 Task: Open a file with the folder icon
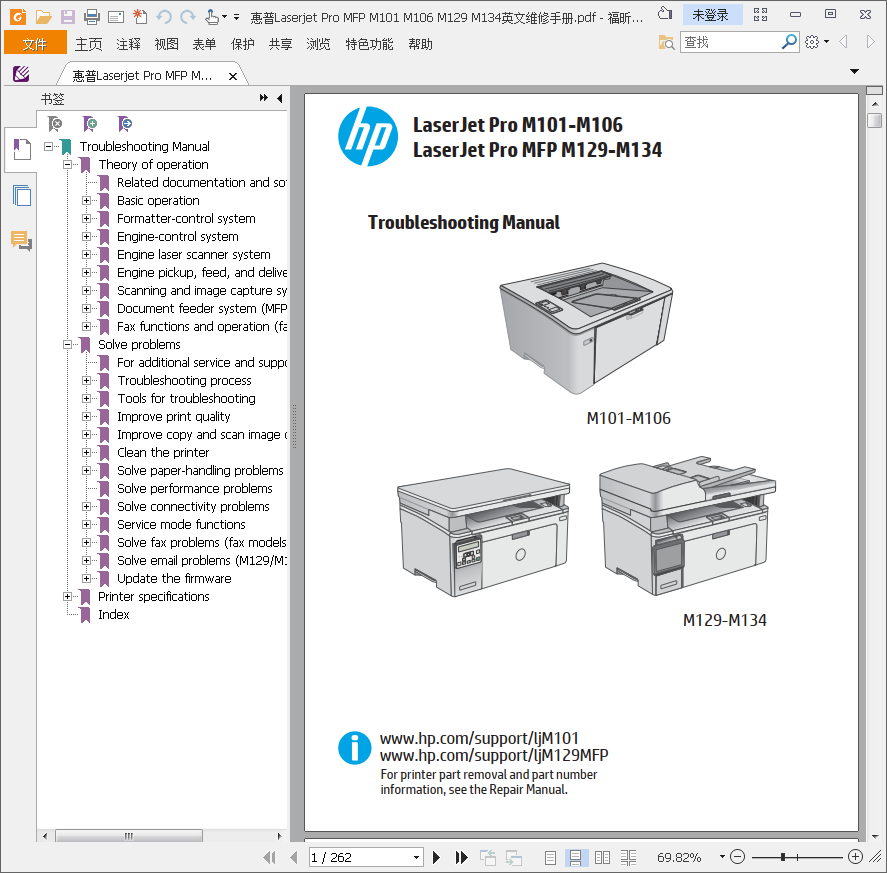pyautogui.click(x=43, y=17)
